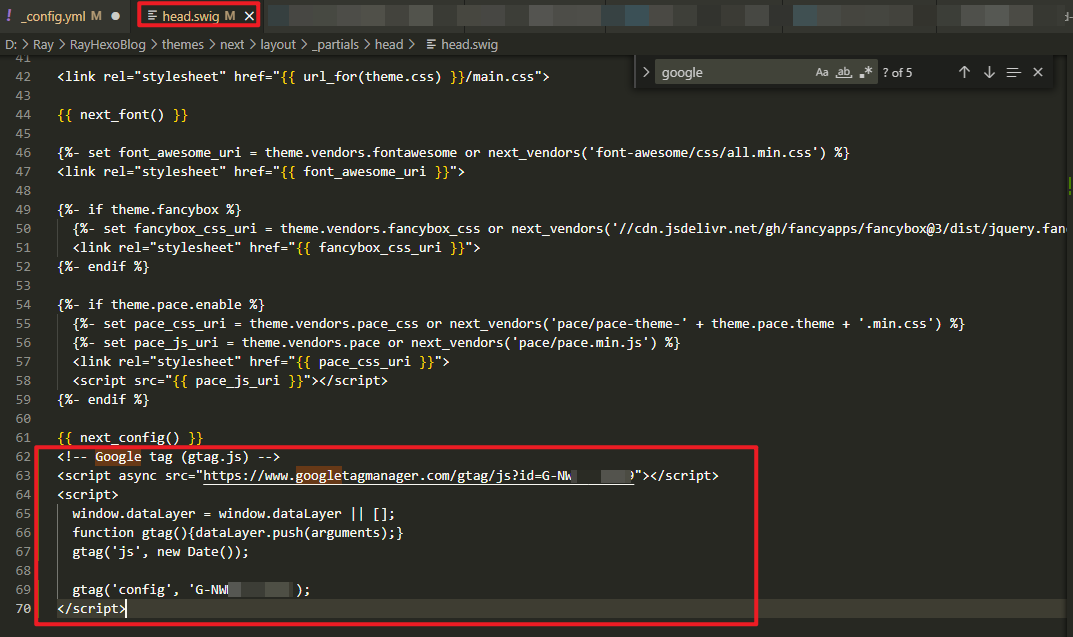The height and width of the screenshot is (637, 1073).
Task: Open the _partials breadcrumb folder
Action: (x=335, y=44)
